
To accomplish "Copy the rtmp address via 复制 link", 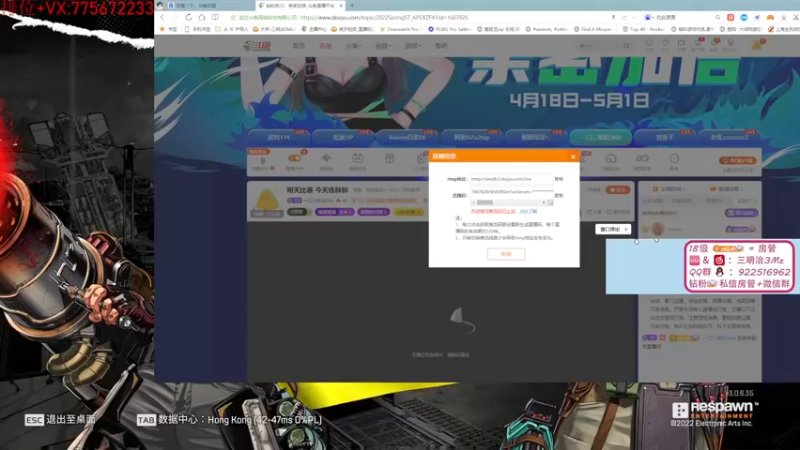I will 559,179.
